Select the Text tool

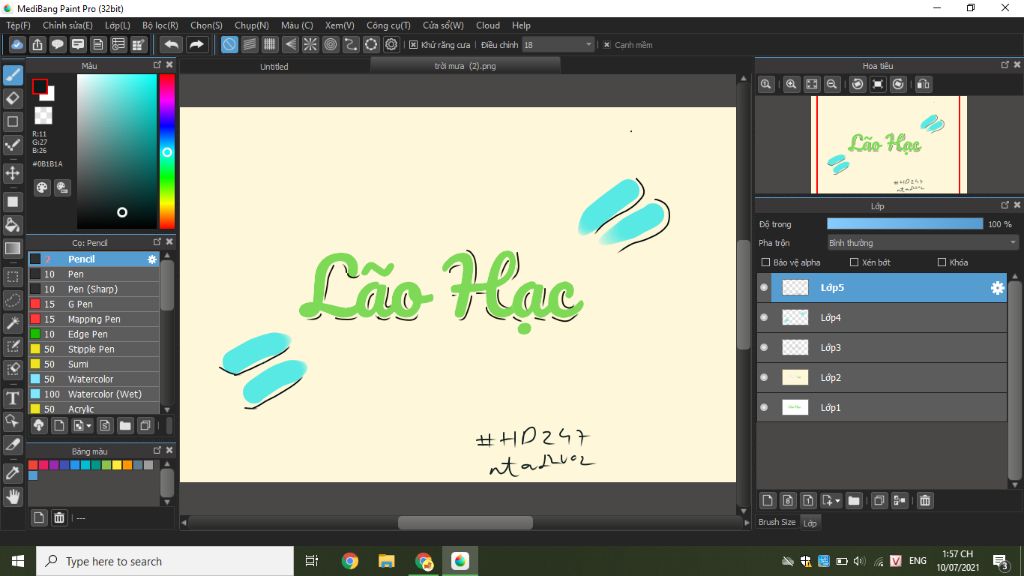coord(13,398)
